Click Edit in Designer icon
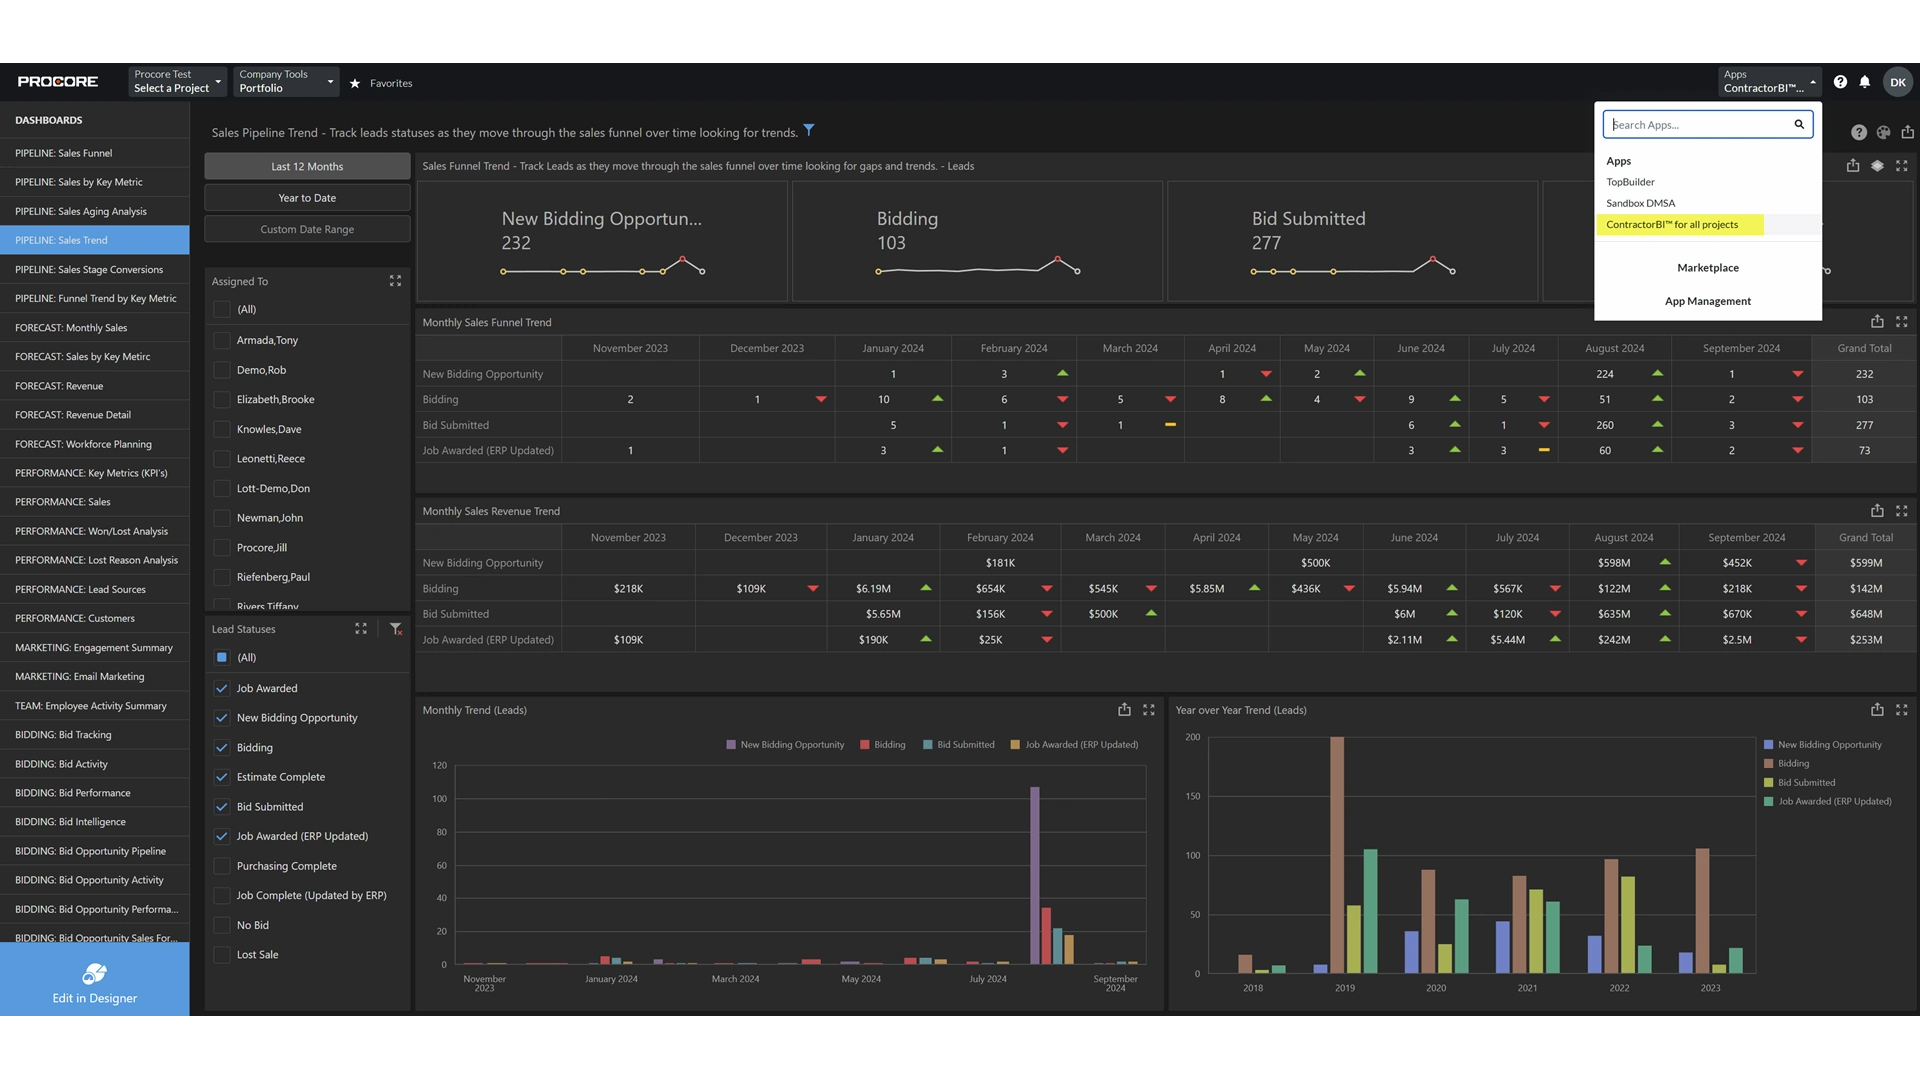This screenshot has width=1920, height=1080. 94,974
